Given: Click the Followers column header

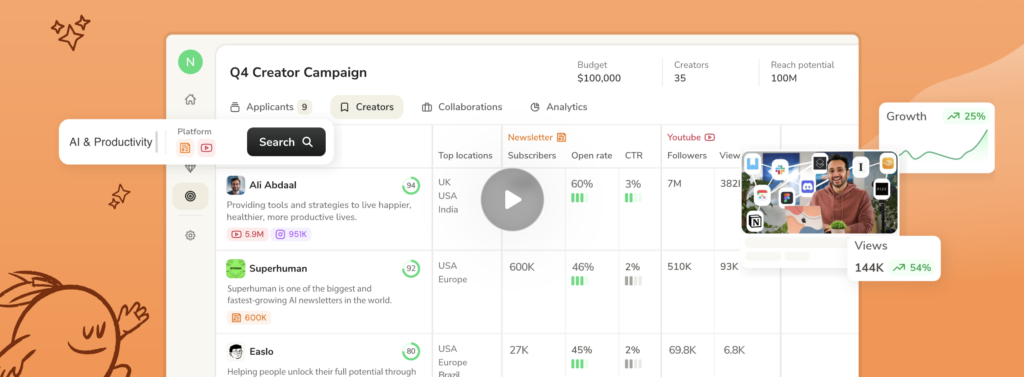Looking at the screenshot, I should 687,156.
